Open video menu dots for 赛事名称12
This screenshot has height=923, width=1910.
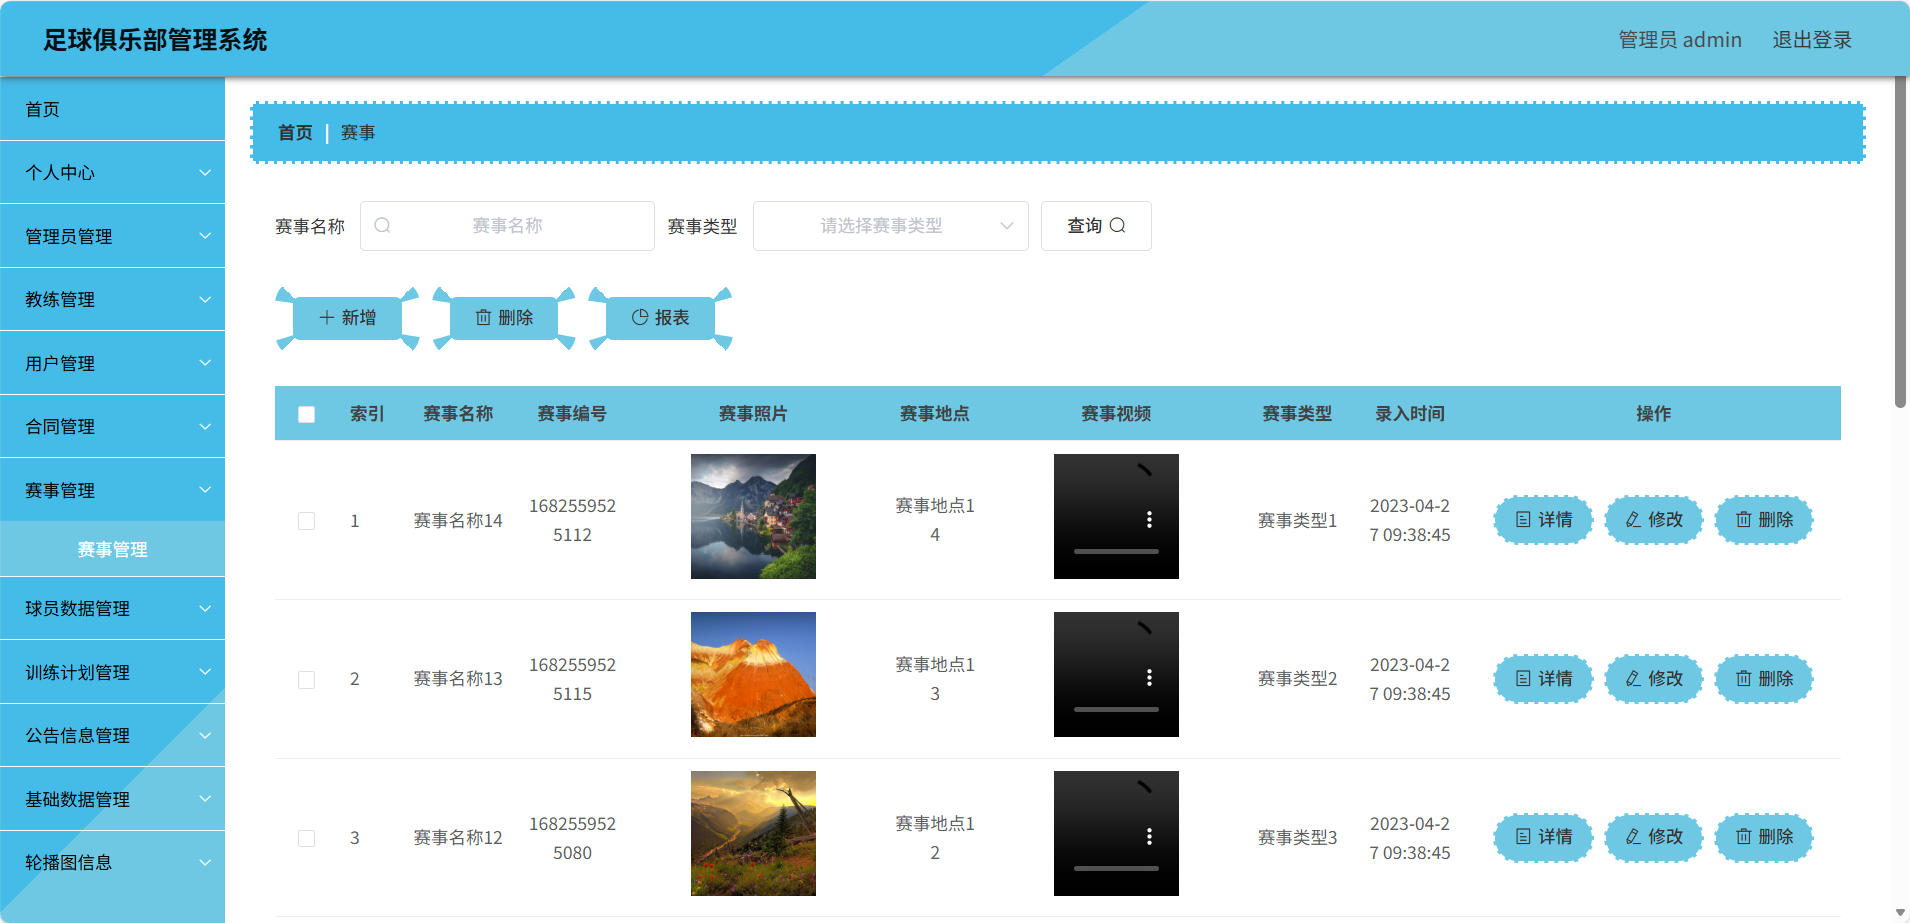point(1149,837)
